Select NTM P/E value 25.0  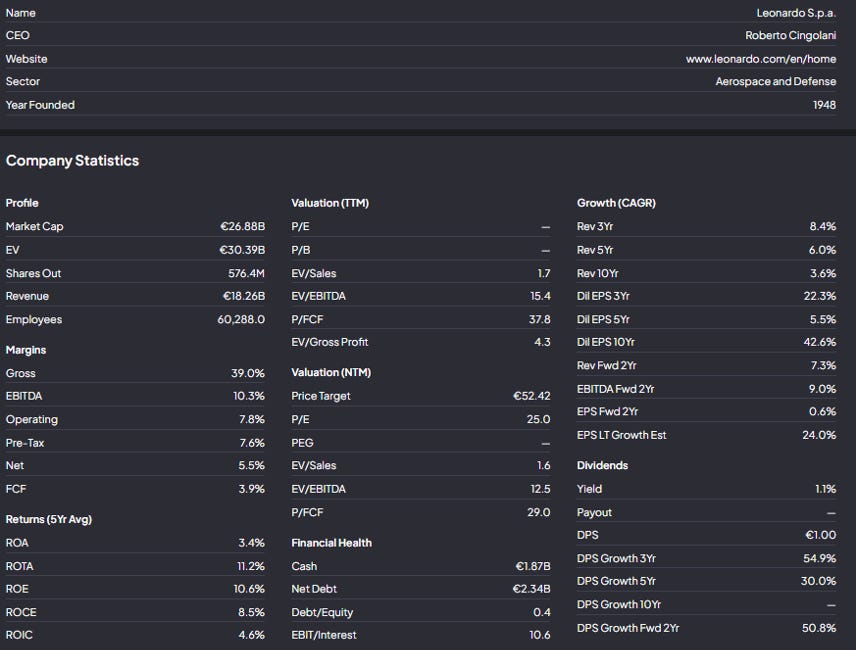[538, 420]
